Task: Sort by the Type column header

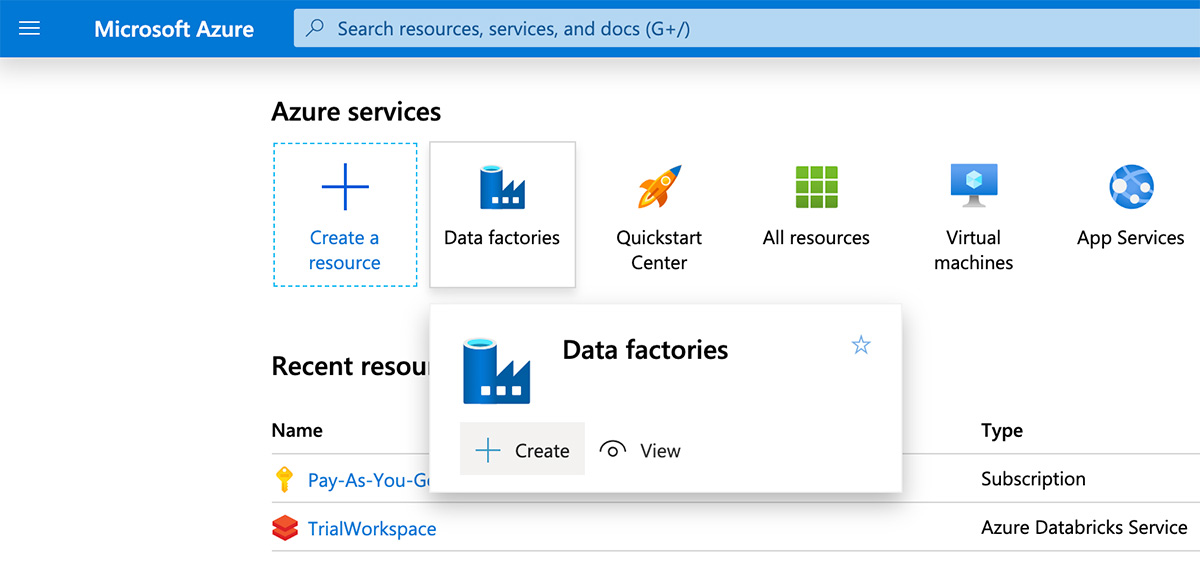Action: click(1002, 431)
